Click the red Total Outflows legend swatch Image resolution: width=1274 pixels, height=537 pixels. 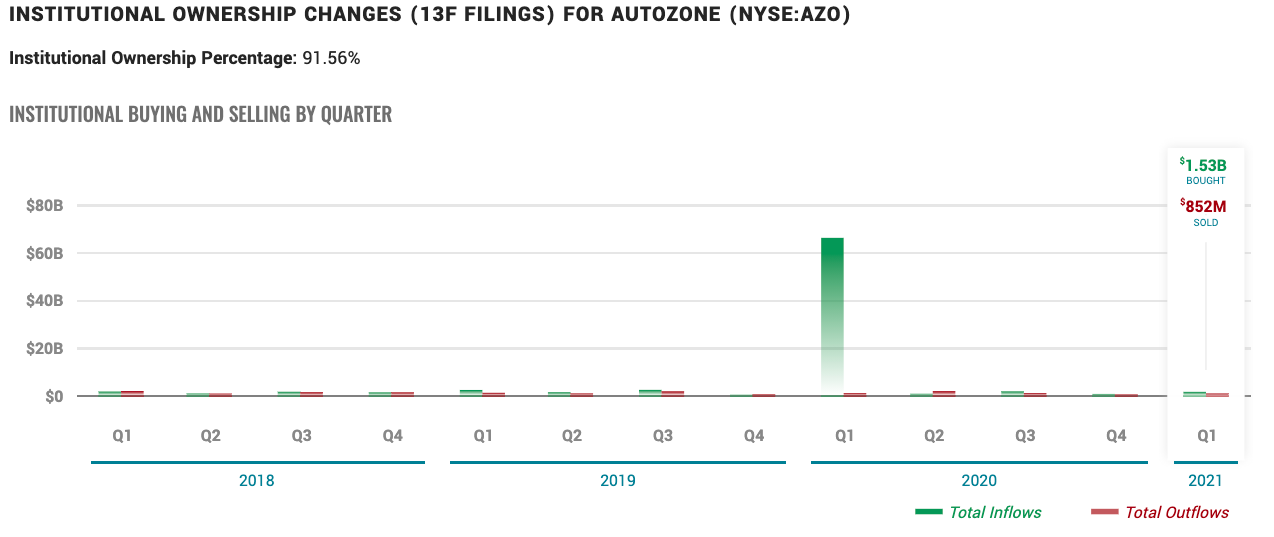pyautogui.click(x=1104, y=512)
